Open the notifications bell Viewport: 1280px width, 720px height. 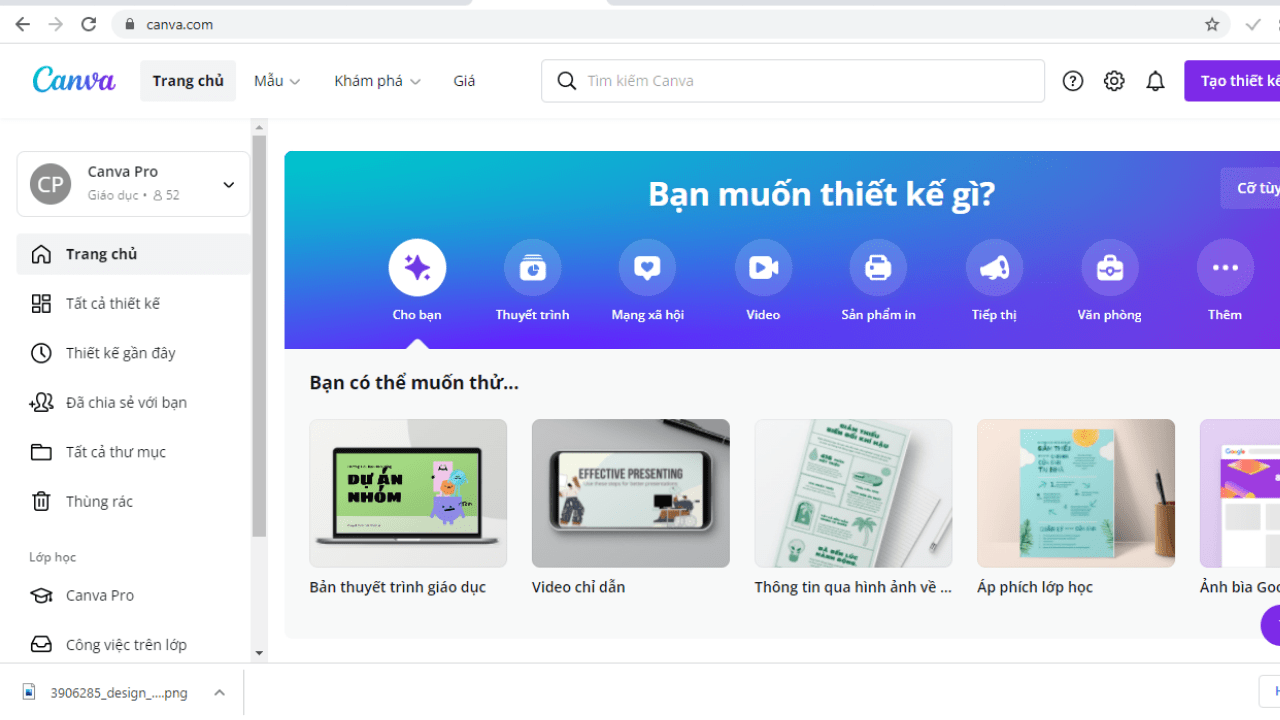click(1155, 81)
